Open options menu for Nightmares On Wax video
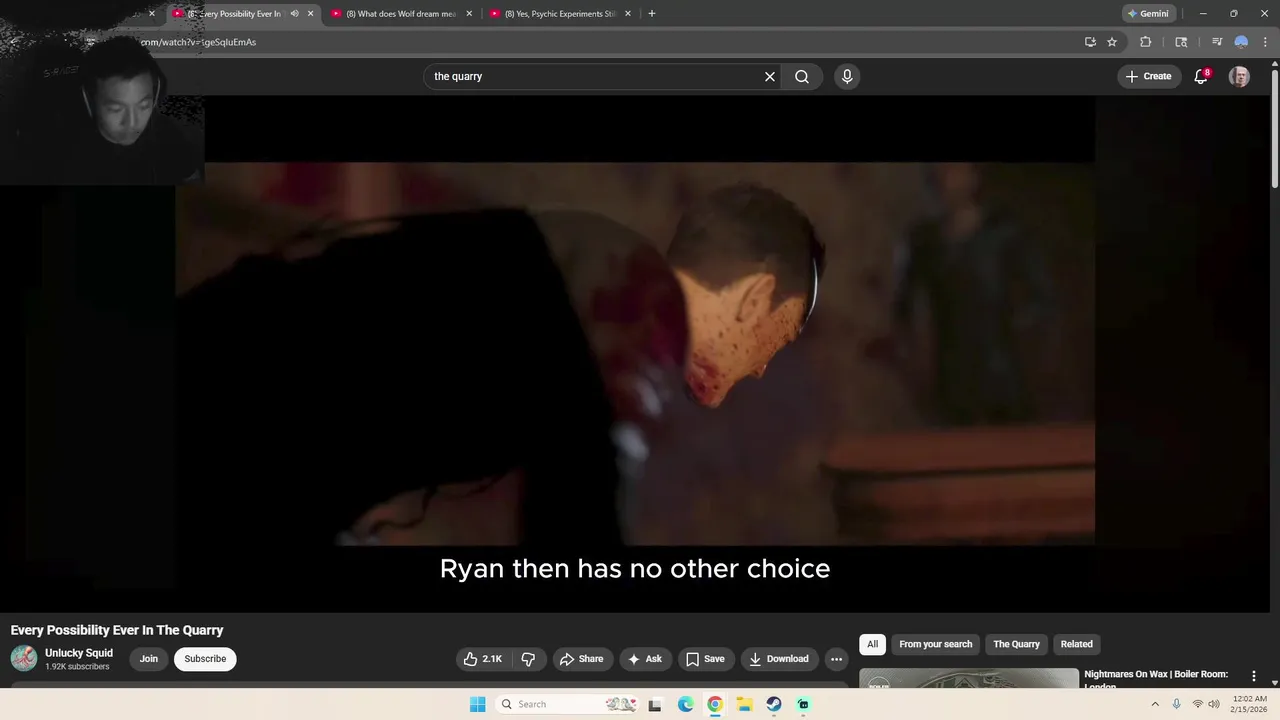The height and width of the screenshot is (720, 1280). pyautogui.click(x=1253, y=676)
